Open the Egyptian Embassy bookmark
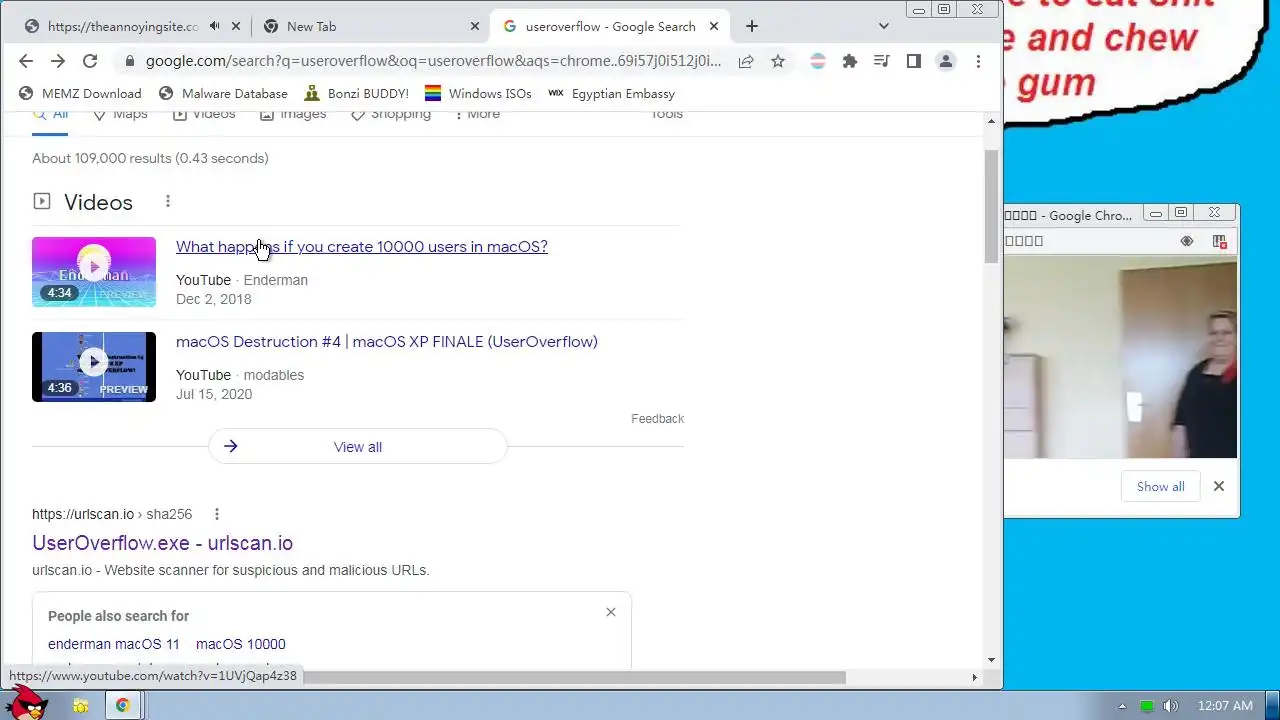This screenshot has height=720, width=1280. pyautogui.click(x=611, y=93)
